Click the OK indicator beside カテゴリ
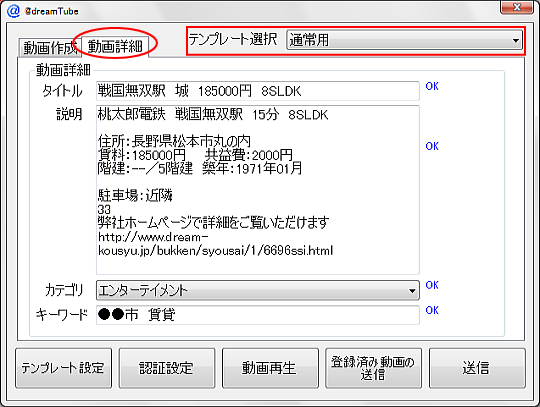Screen dimensions: 540x407 coord(432,285)
